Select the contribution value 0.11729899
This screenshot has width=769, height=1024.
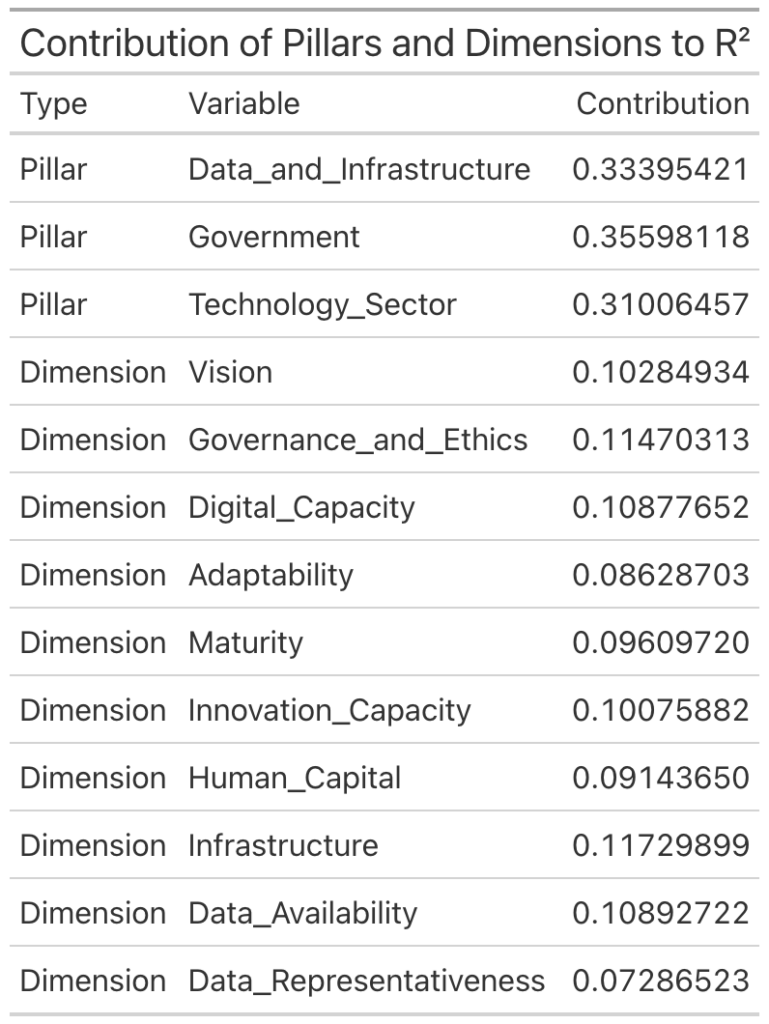coord(660,846)
